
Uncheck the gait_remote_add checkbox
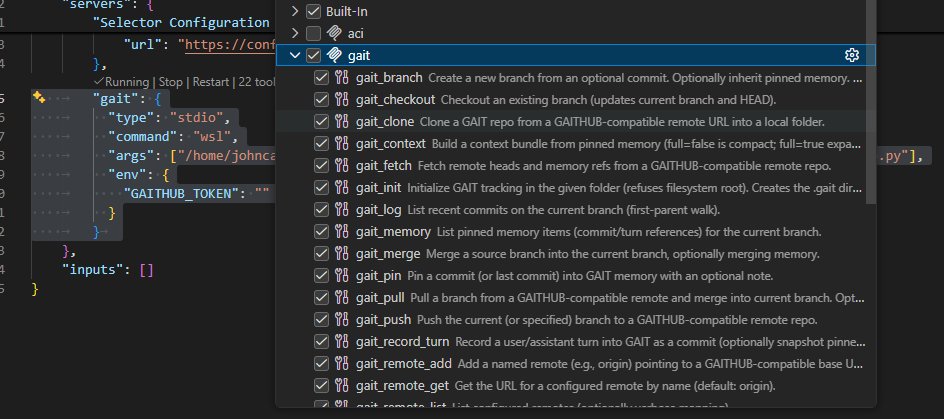(x=321, y=364)
